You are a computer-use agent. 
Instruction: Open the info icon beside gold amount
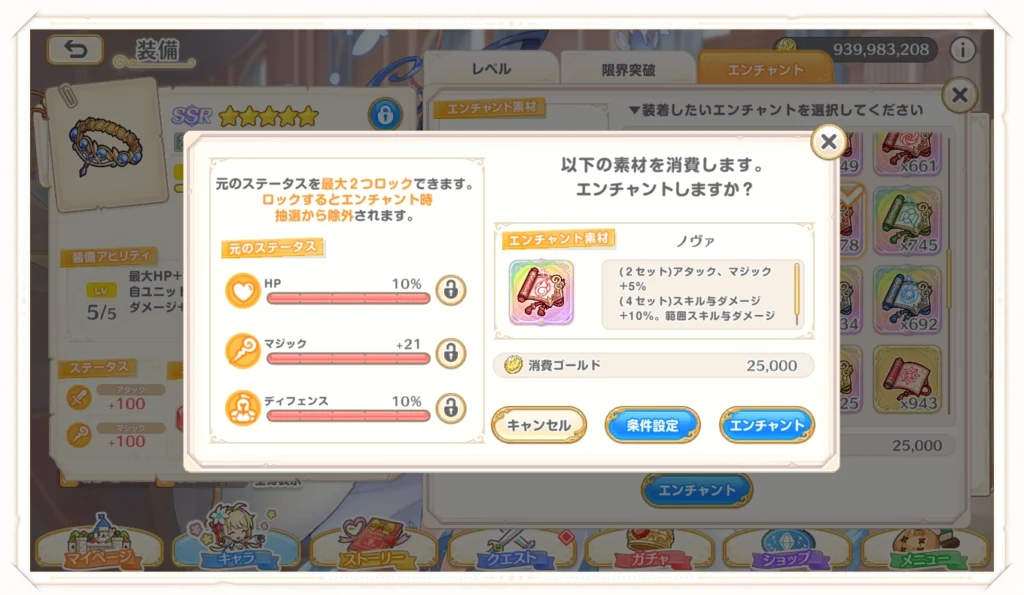click(963, 50)
